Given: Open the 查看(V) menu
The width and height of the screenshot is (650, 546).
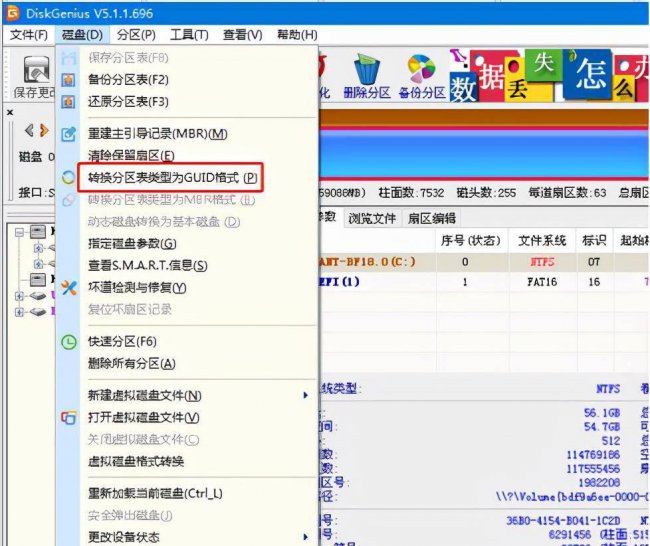Looking at the screenshot, I should tap(243, 35).
